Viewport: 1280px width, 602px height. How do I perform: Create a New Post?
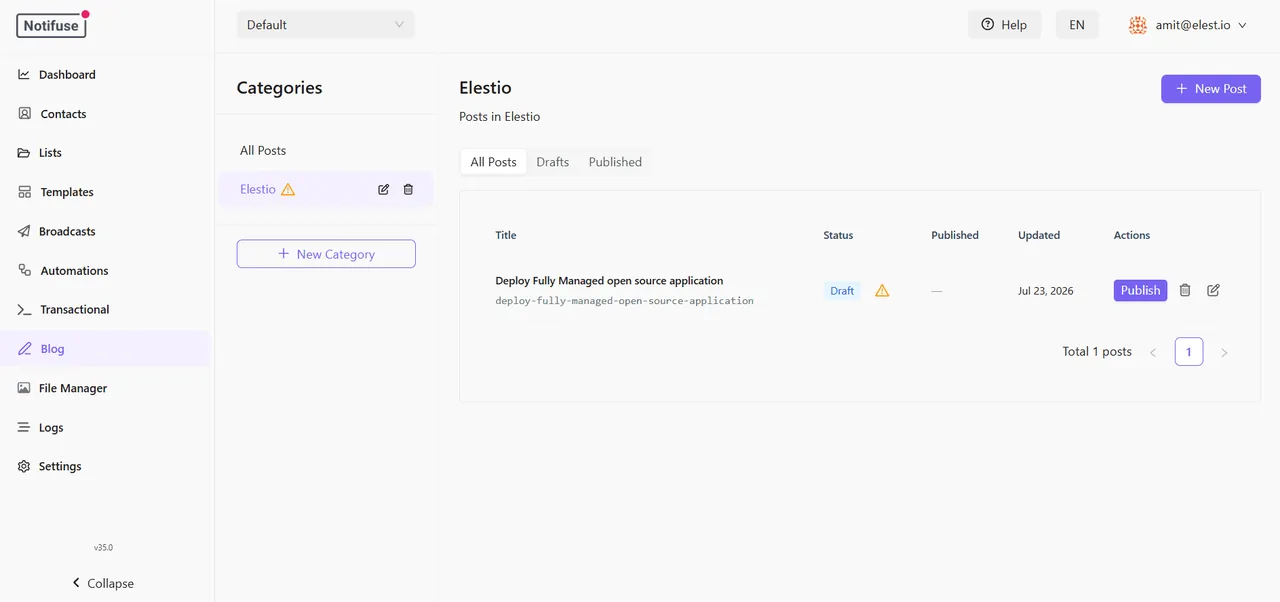coord(1210,88)
